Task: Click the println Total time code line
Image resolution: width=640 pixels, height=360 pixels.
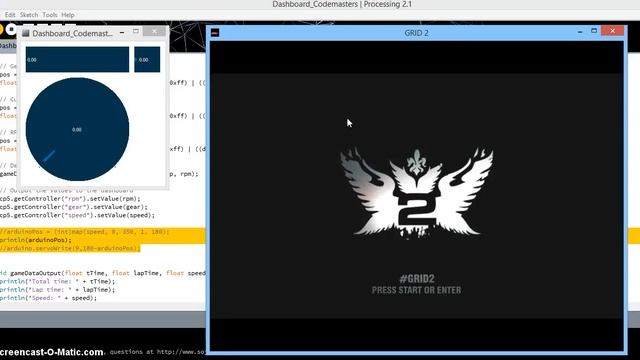Action: click(57, 281)
